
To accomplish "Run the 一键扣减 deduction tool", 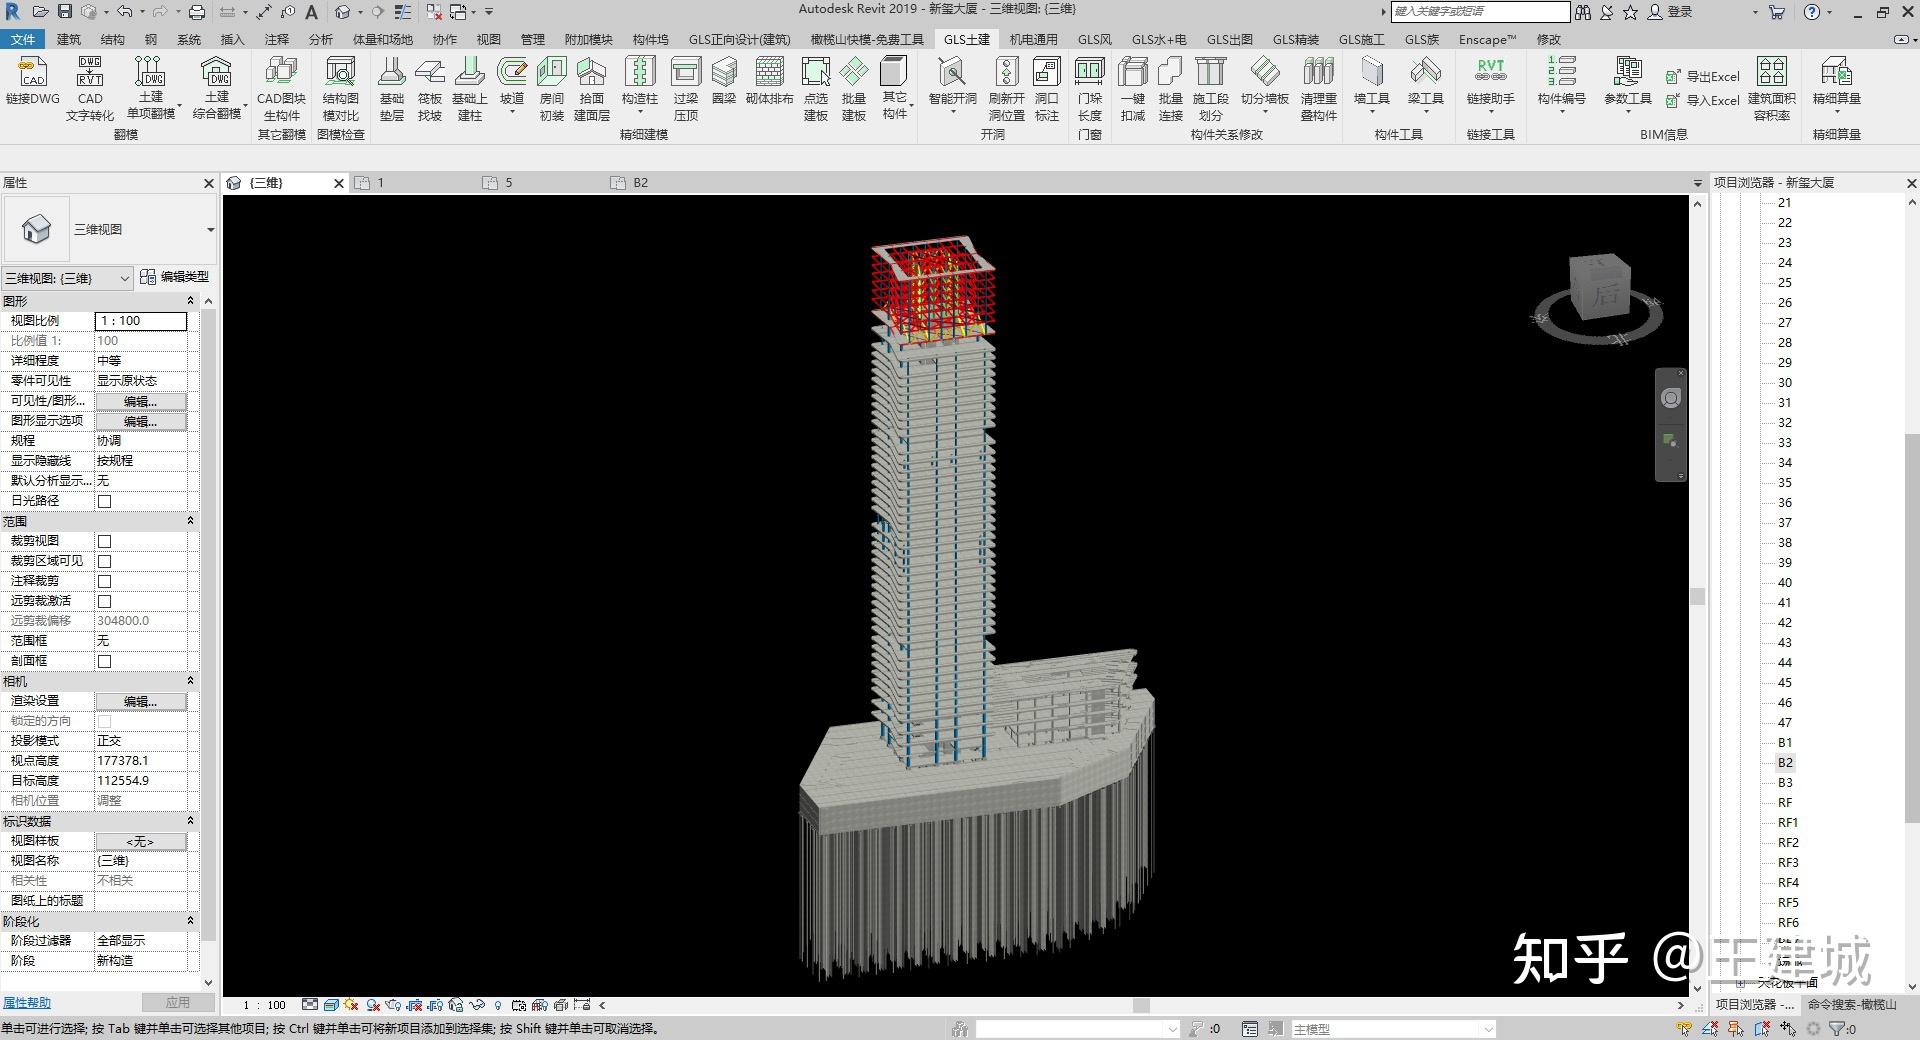I will tap(1133, 88).
